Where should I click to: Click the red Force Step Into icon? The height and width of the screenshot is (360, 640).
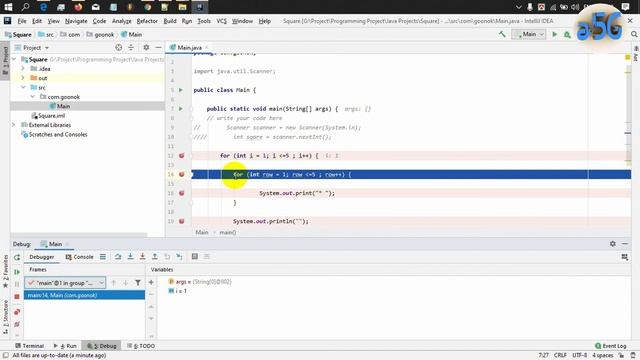pyautogui.click(x=142, y=257)
